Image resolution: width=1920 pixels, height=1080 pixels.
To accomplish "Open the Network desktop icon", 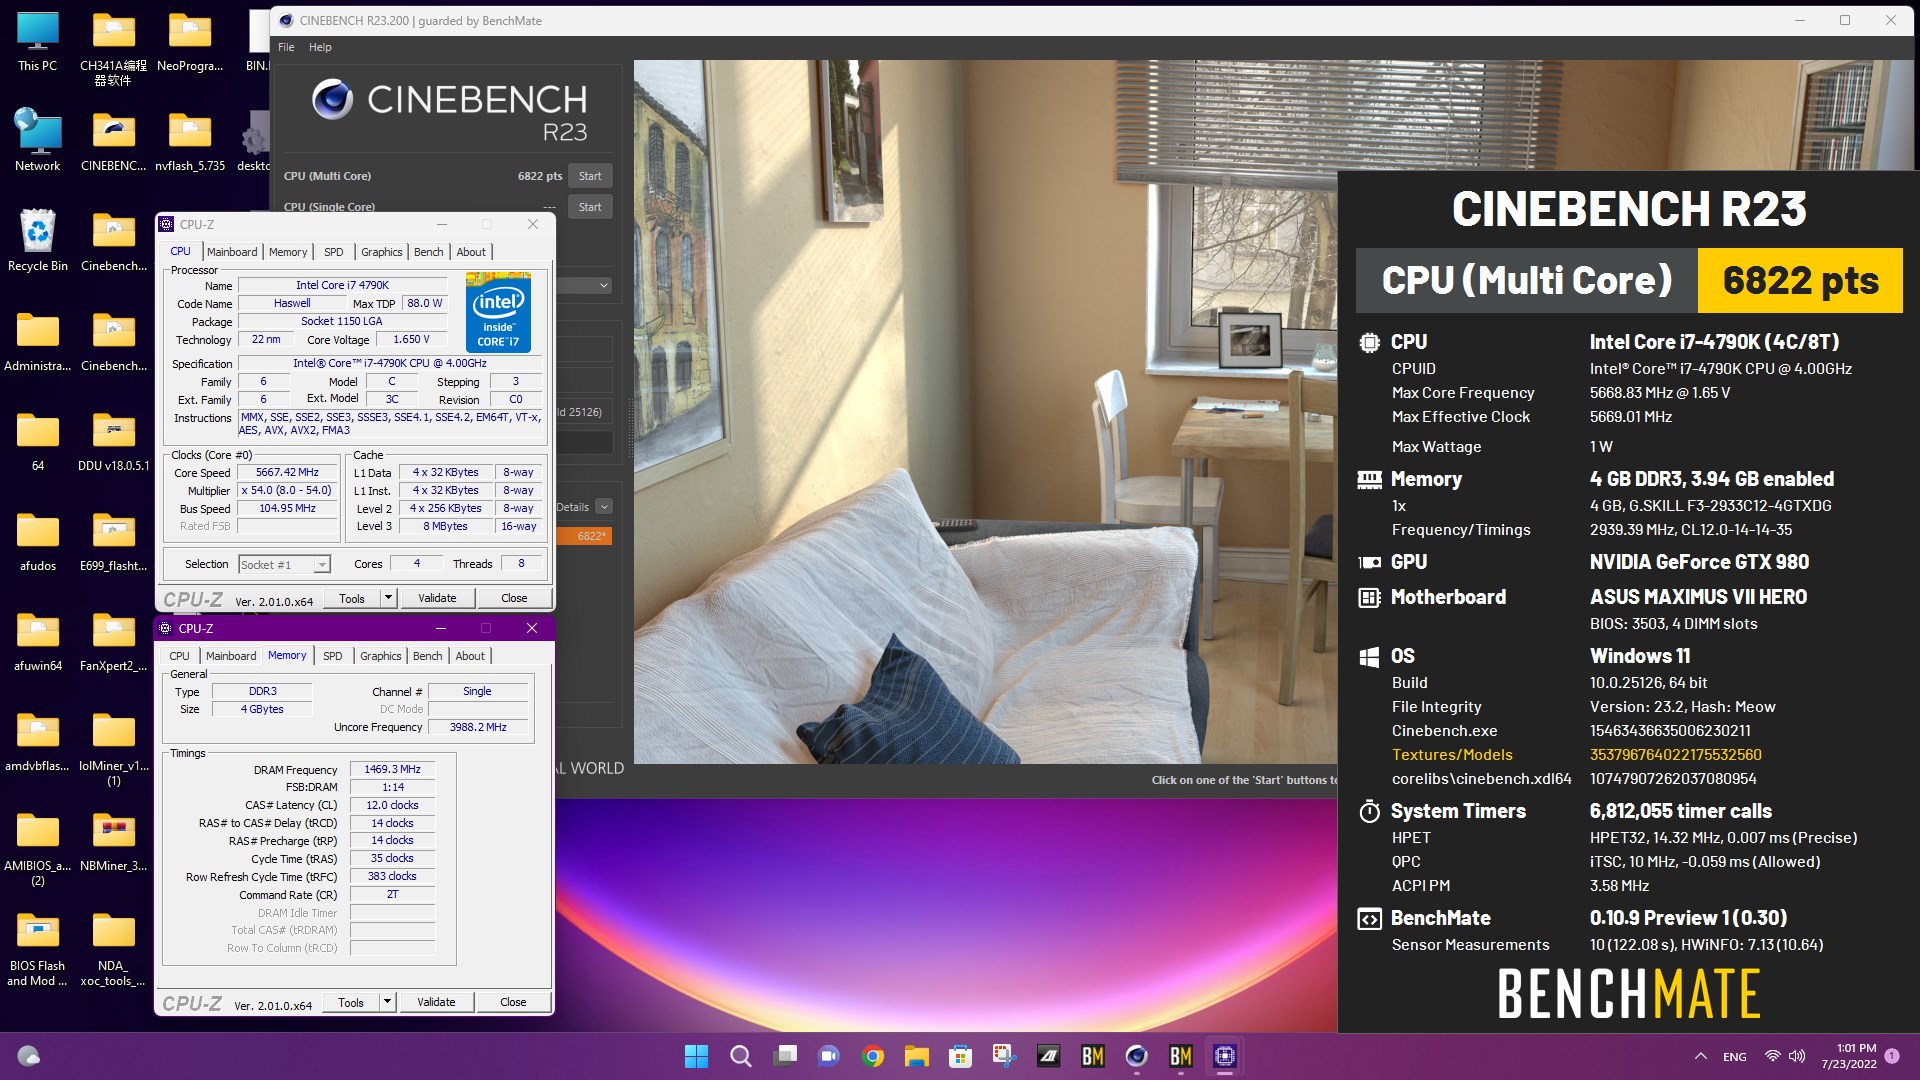I will click(x=38, y=140).
